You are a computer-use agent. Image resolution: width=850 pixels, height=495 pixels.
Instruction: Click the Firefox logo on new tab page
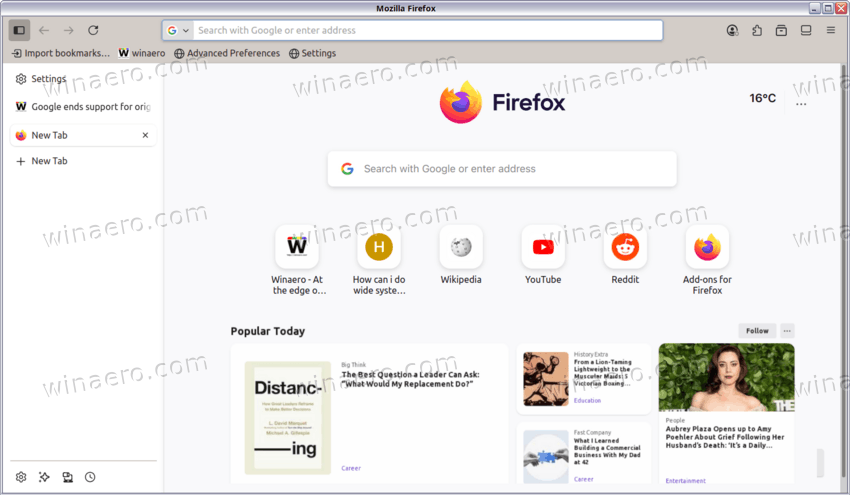(502, 102)
